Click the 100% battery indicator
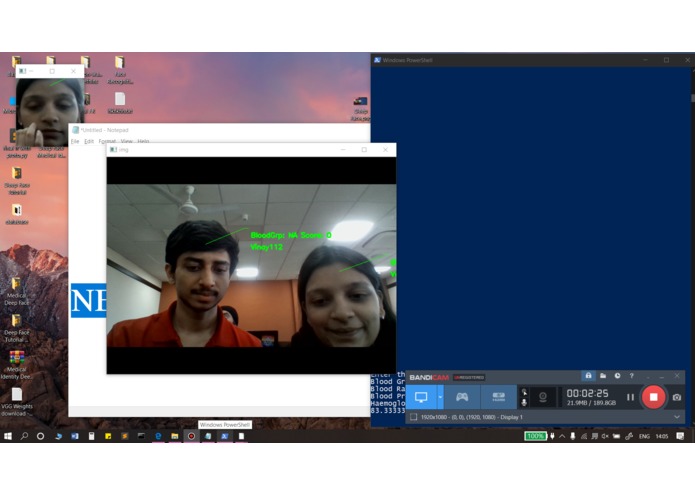This screenshot has width=695, height=494. 535,436
